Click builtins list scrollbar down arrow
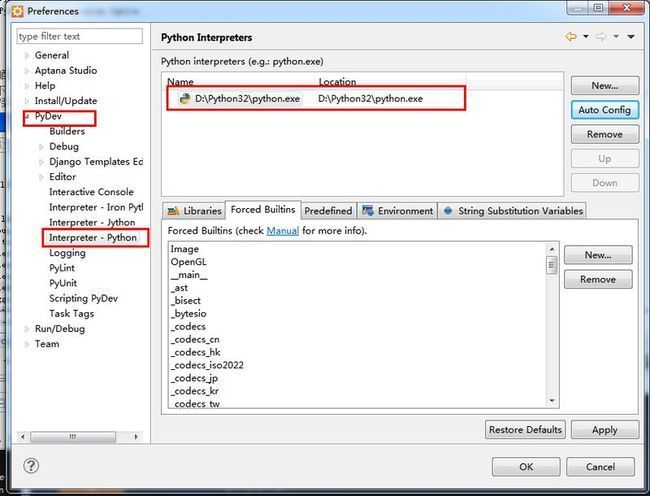650x496 pixels. click(x=552, y=400)
